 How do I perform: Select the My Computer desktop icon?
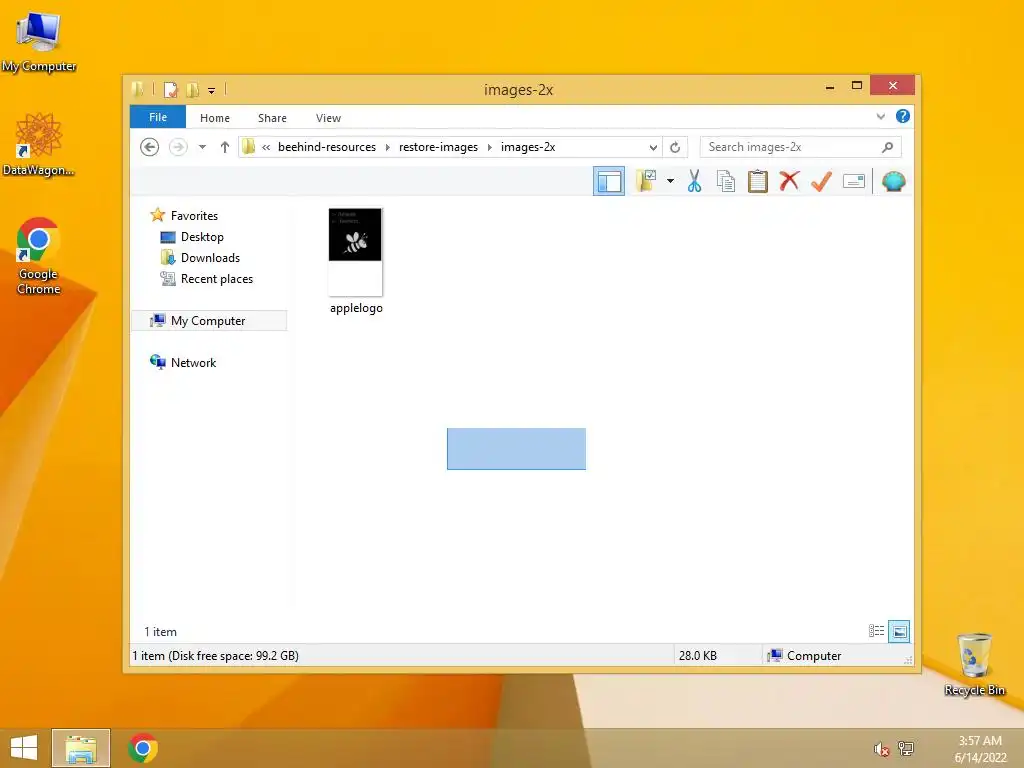(39, 42)
